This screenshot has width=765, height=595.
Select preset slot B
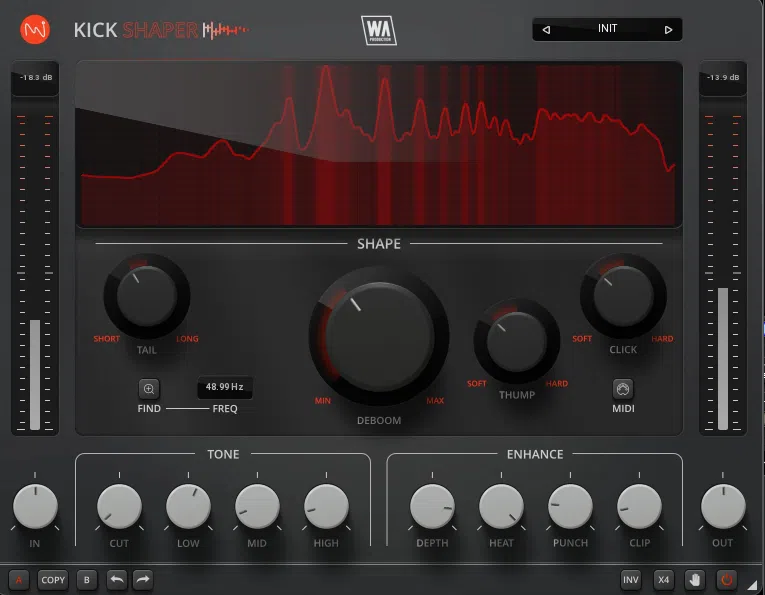click(87, 580)
